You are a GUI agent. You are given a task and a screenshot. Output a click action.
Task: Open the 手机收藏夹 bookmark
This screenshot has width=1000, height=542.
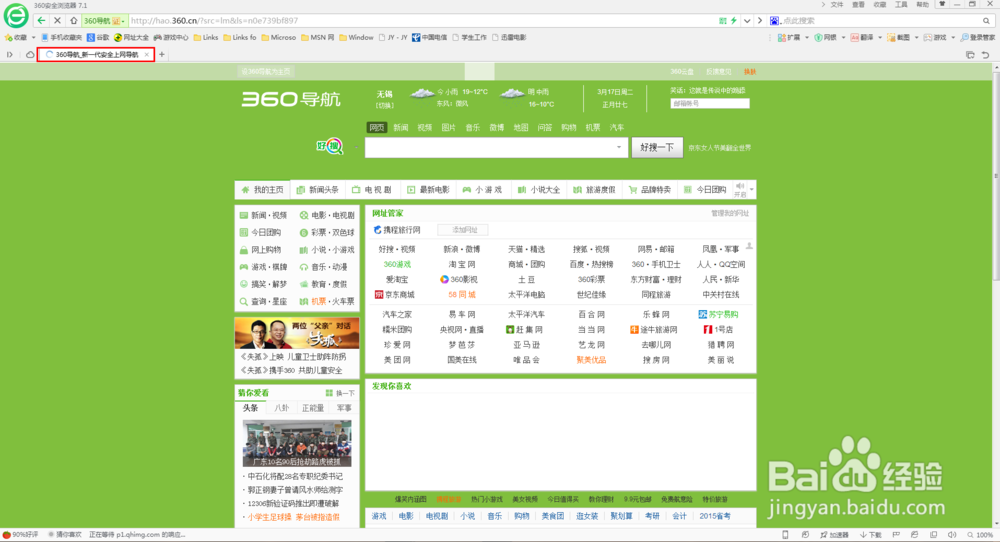pos(61,38)
